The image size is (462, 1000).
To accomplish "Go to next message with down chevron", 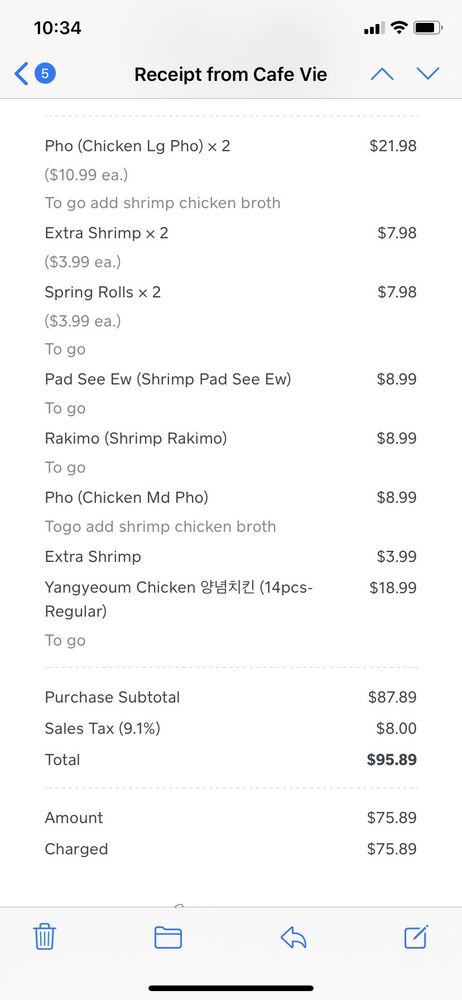I will [428, 73].
